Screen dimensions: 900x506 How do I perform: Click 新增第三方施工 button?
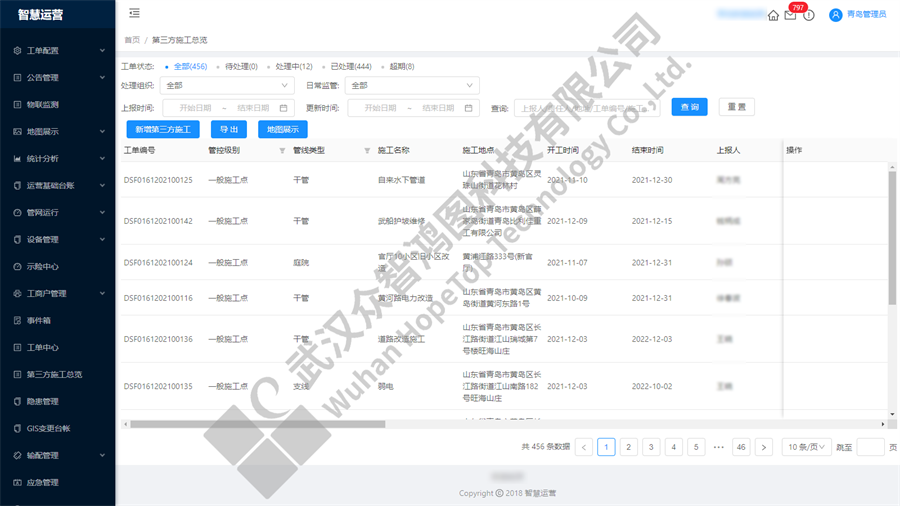pos(163,129)
